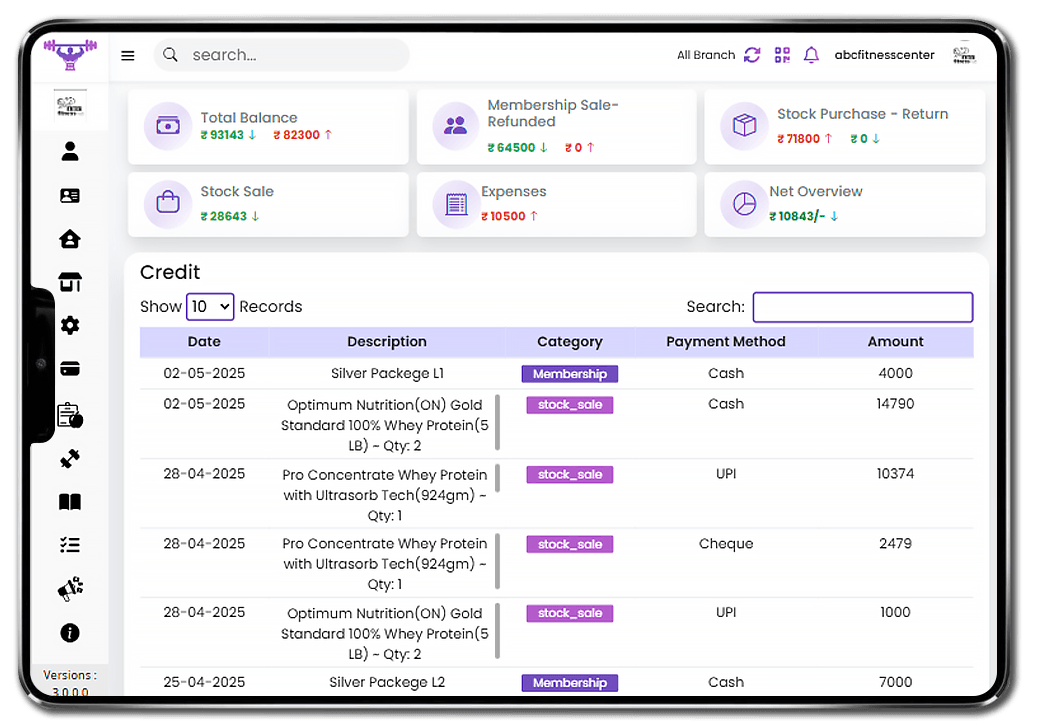Open the diet plan clipboard icon
This screenshot has height=728, width=1040.
[x=70, y=415]
